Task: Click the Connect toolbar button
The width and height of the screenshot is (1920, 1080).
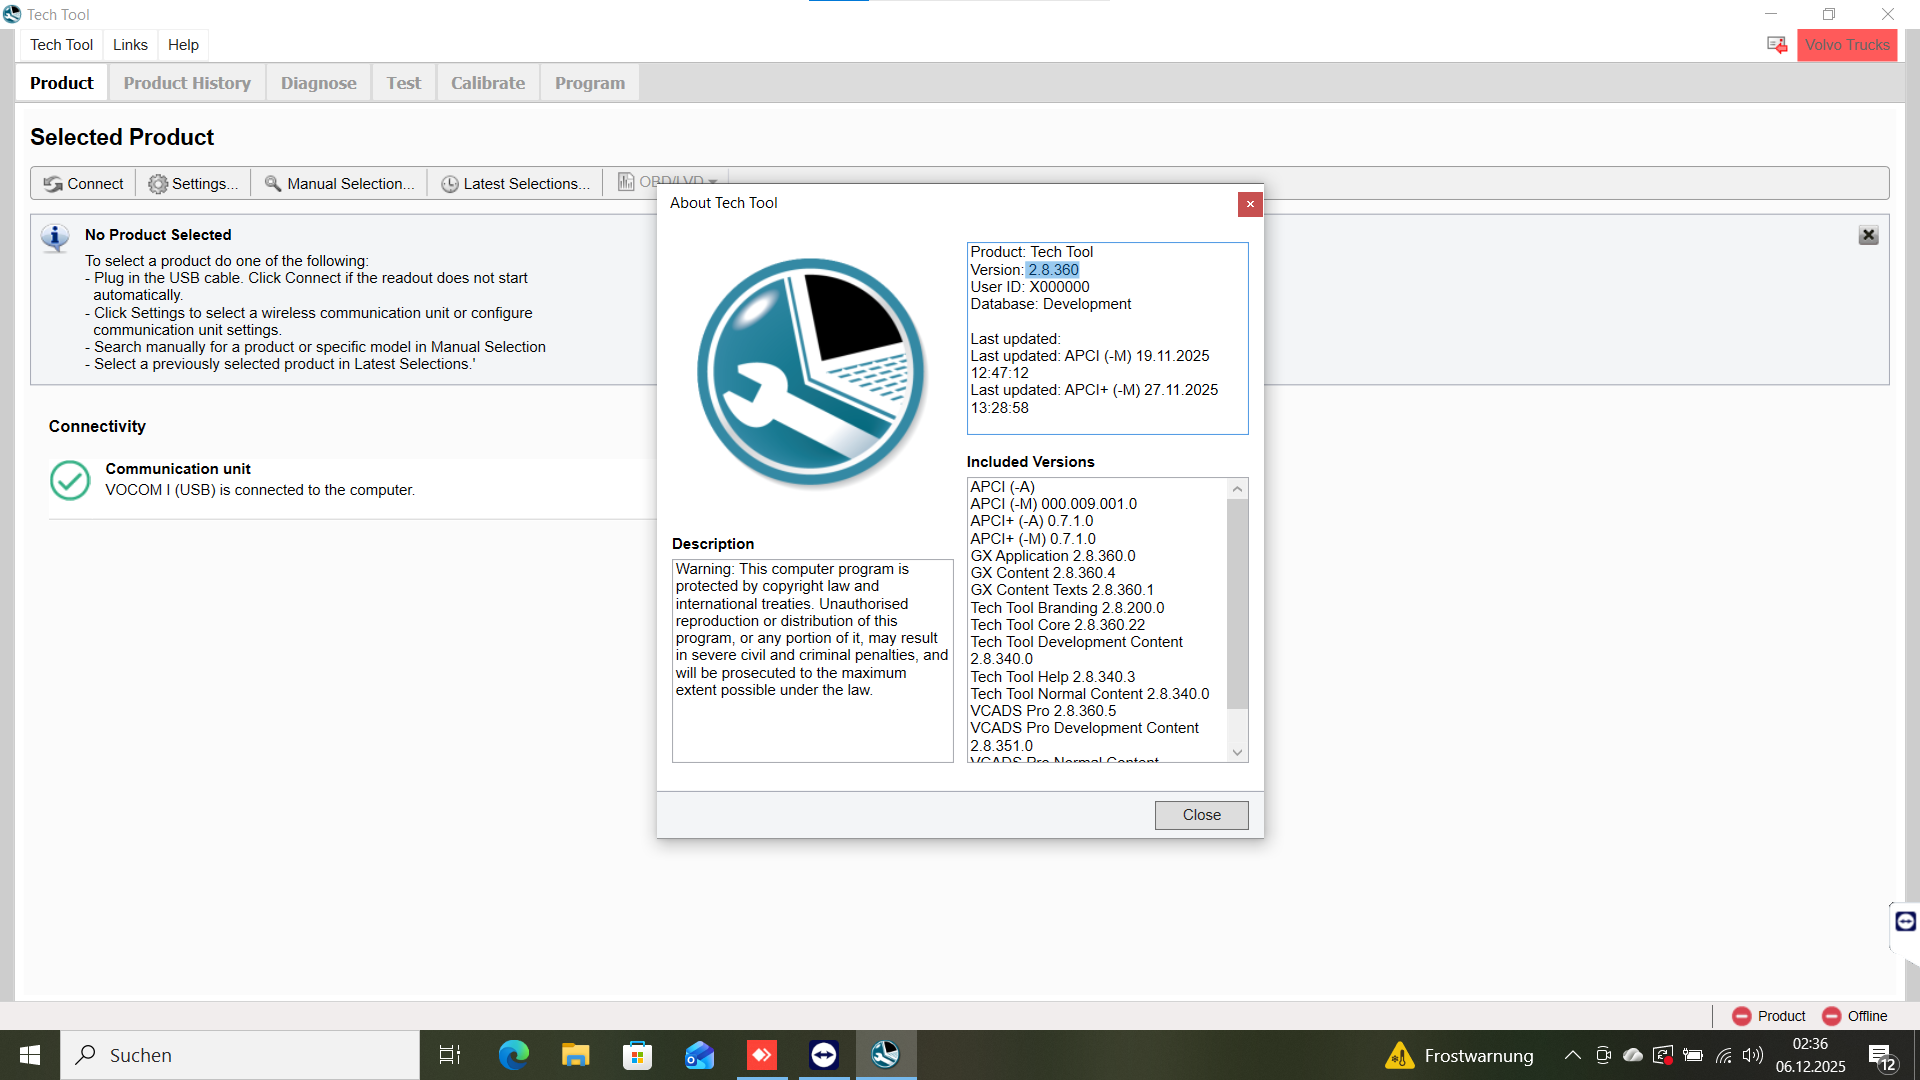Action: pyautogui.click(x=83, y=184)
